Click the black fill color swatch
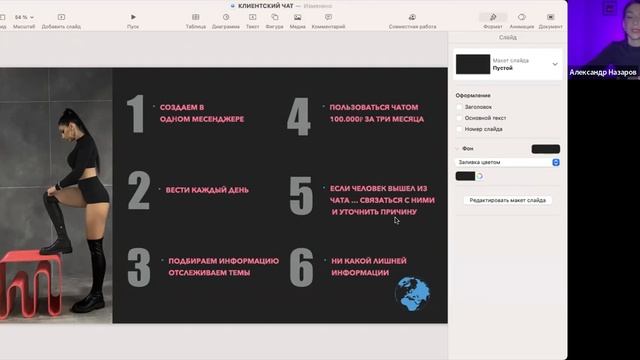Viewport: 640px width, 360px height. (x=465, y=176)
